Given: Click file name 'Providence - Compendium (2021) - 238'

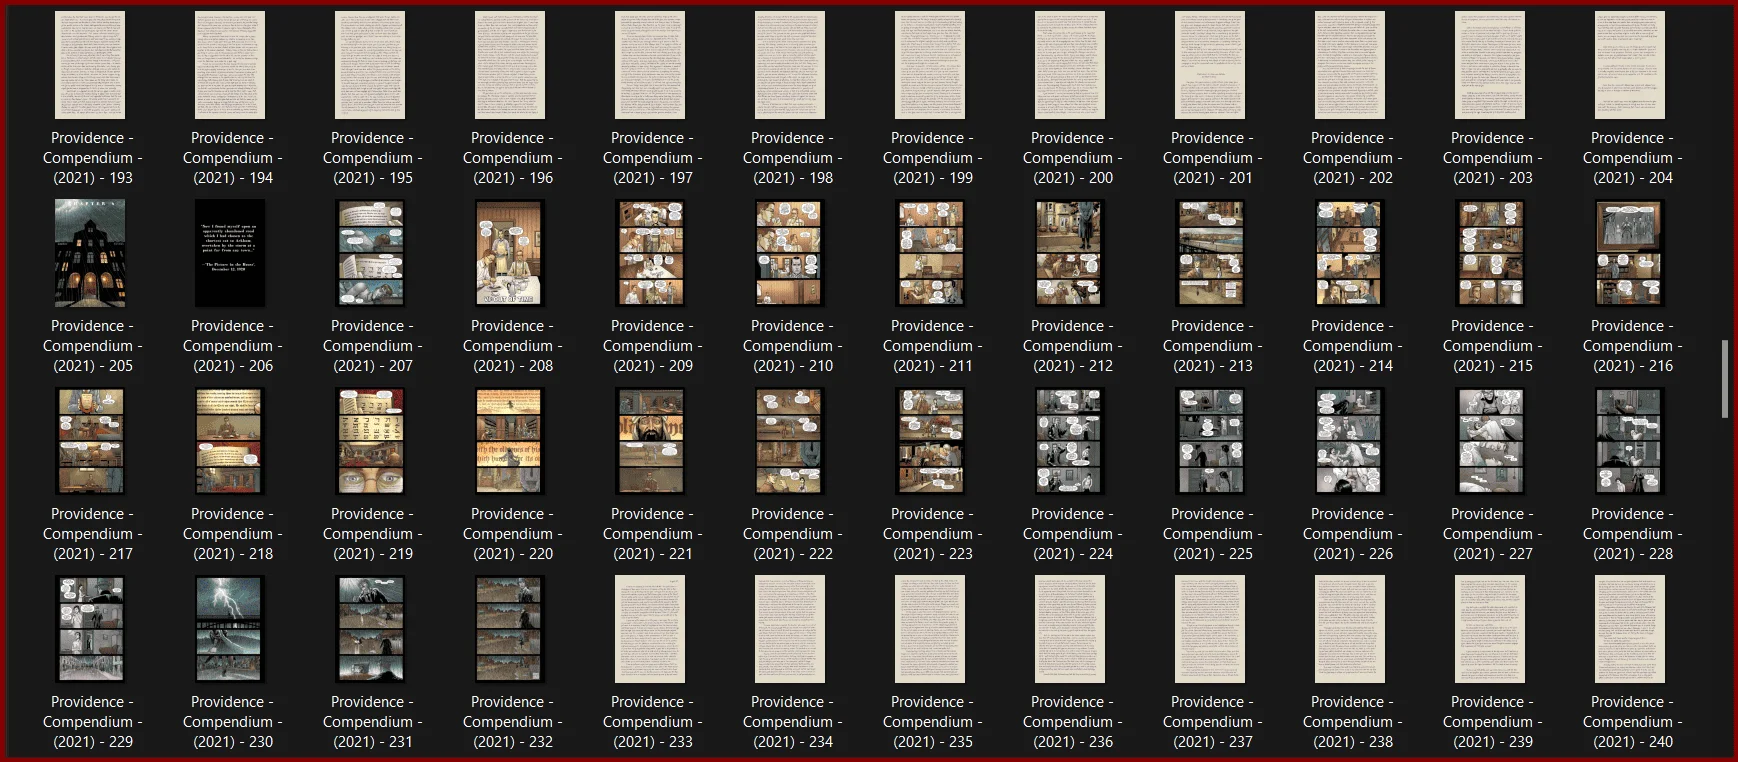Looking at the screenshot, I should pos(1352,722).
